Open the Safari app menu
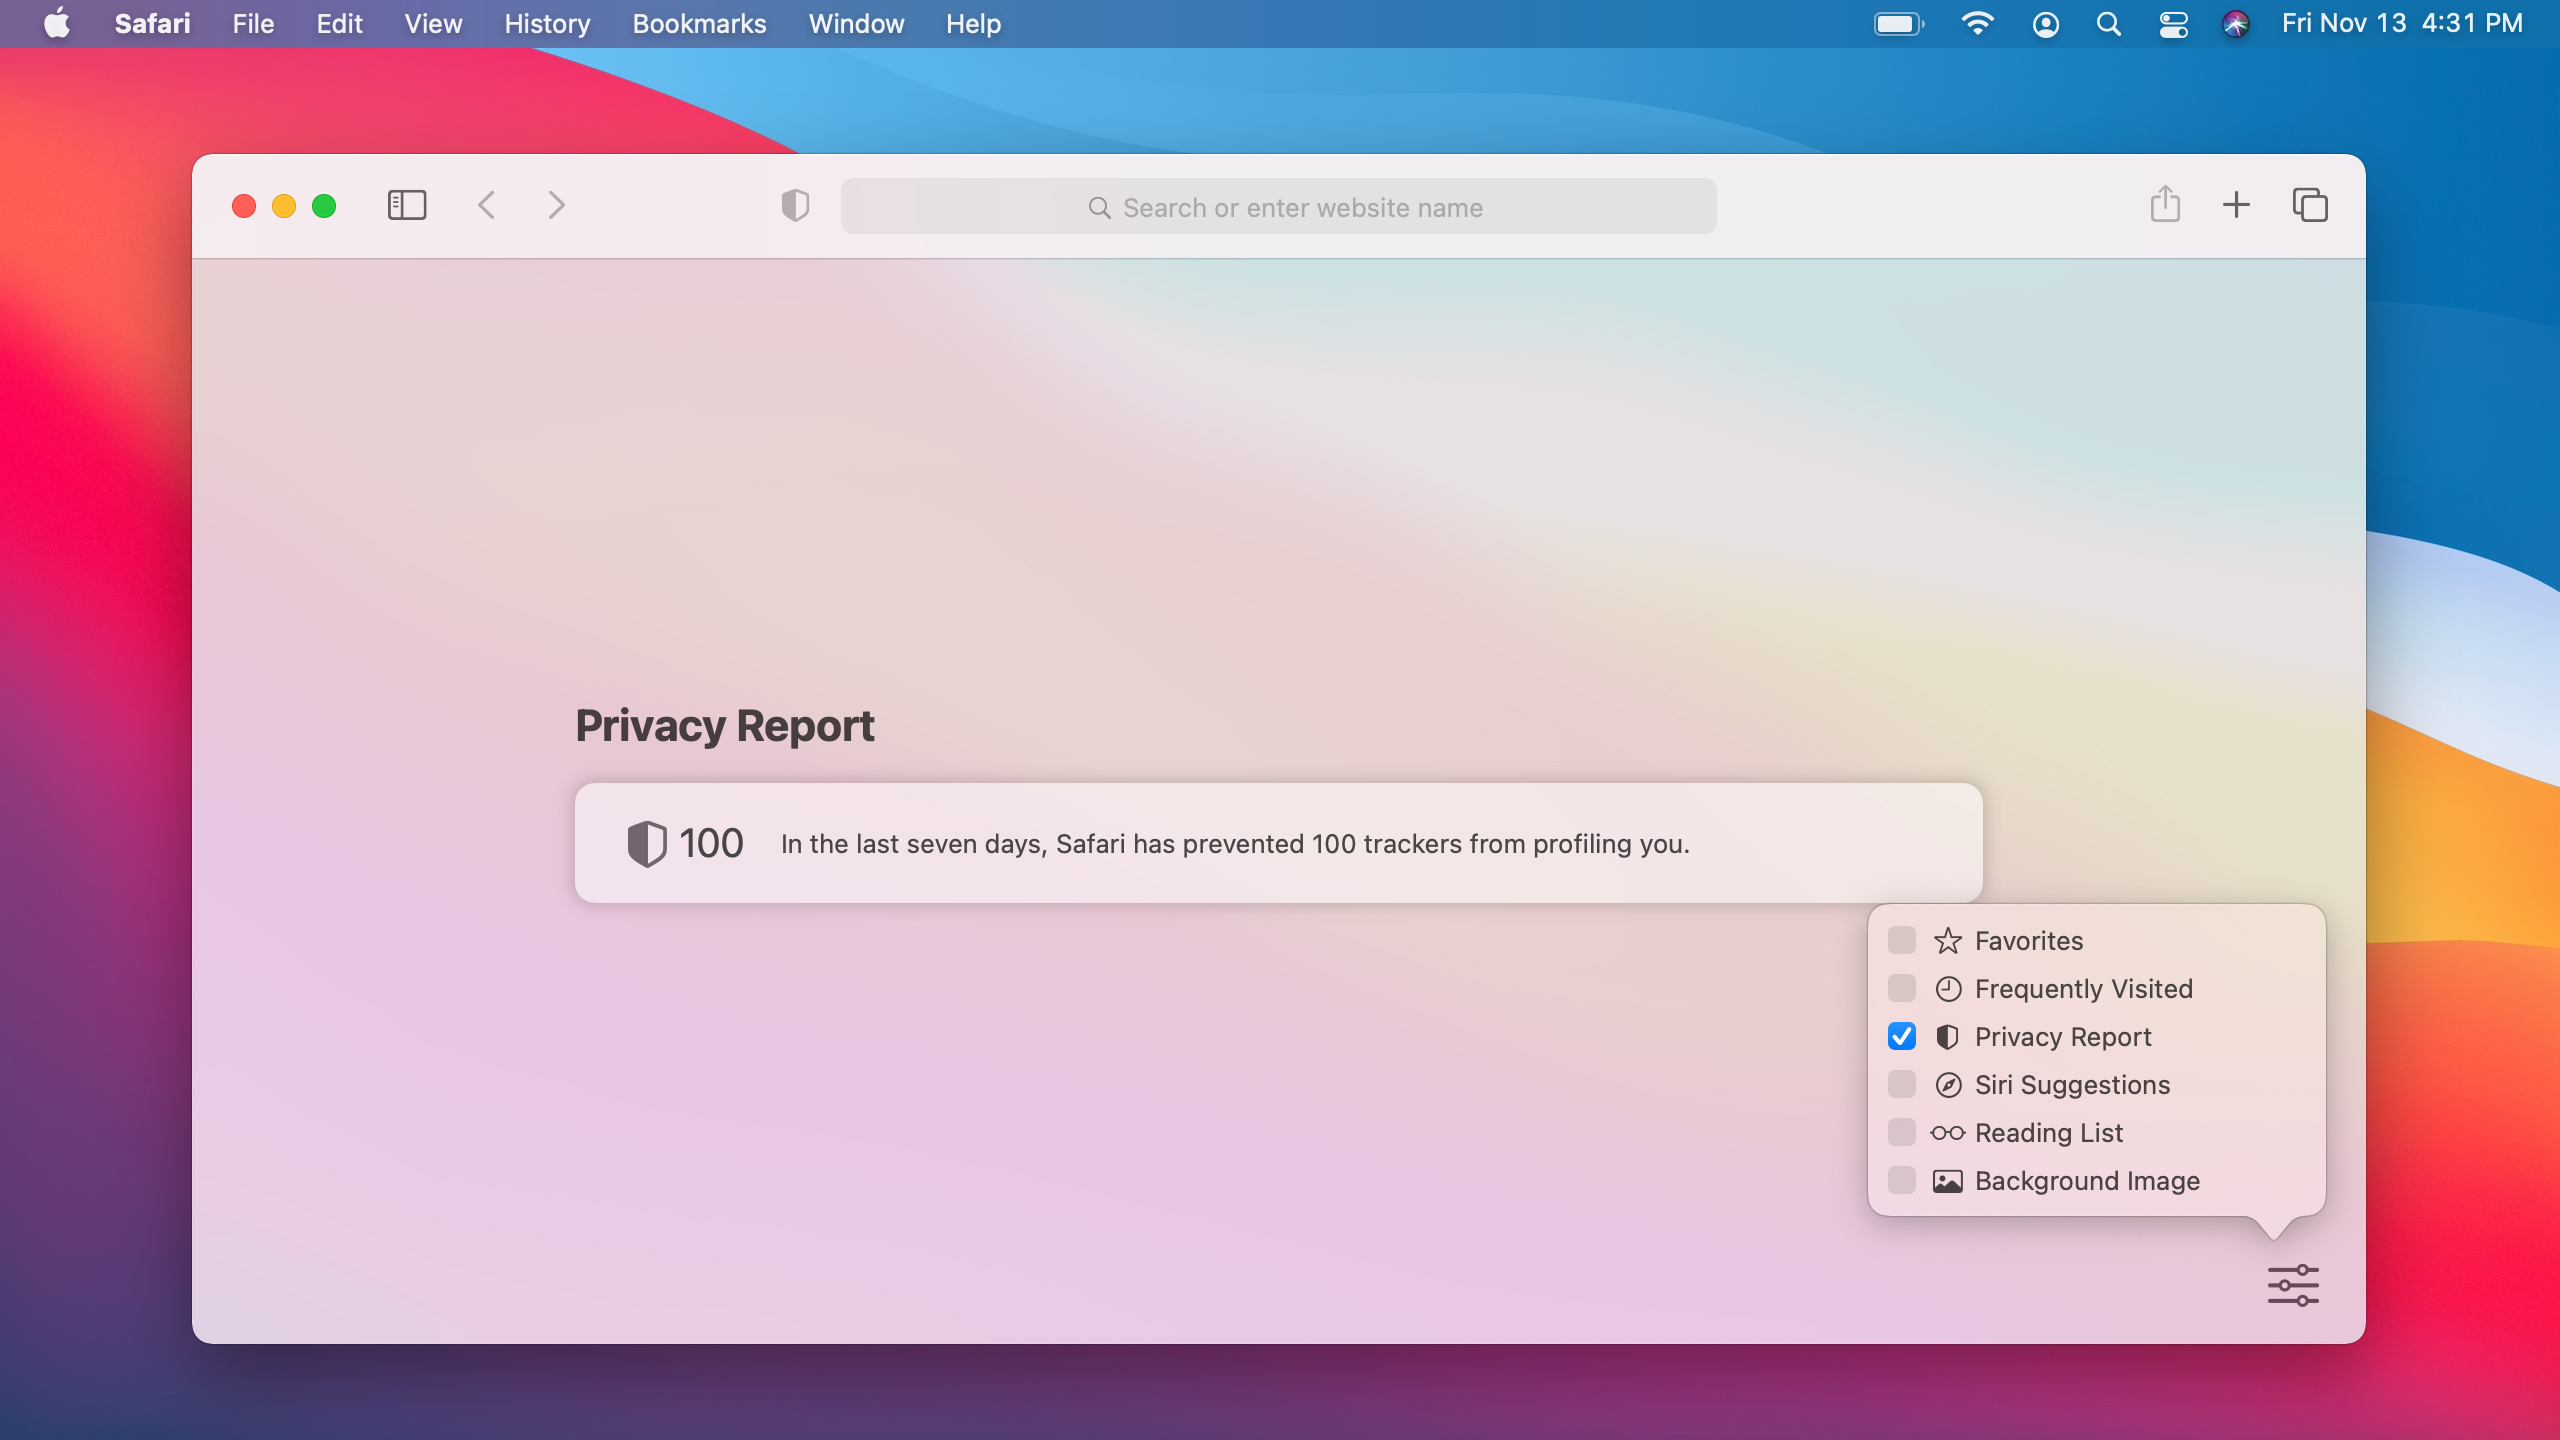 click(152, 23)
